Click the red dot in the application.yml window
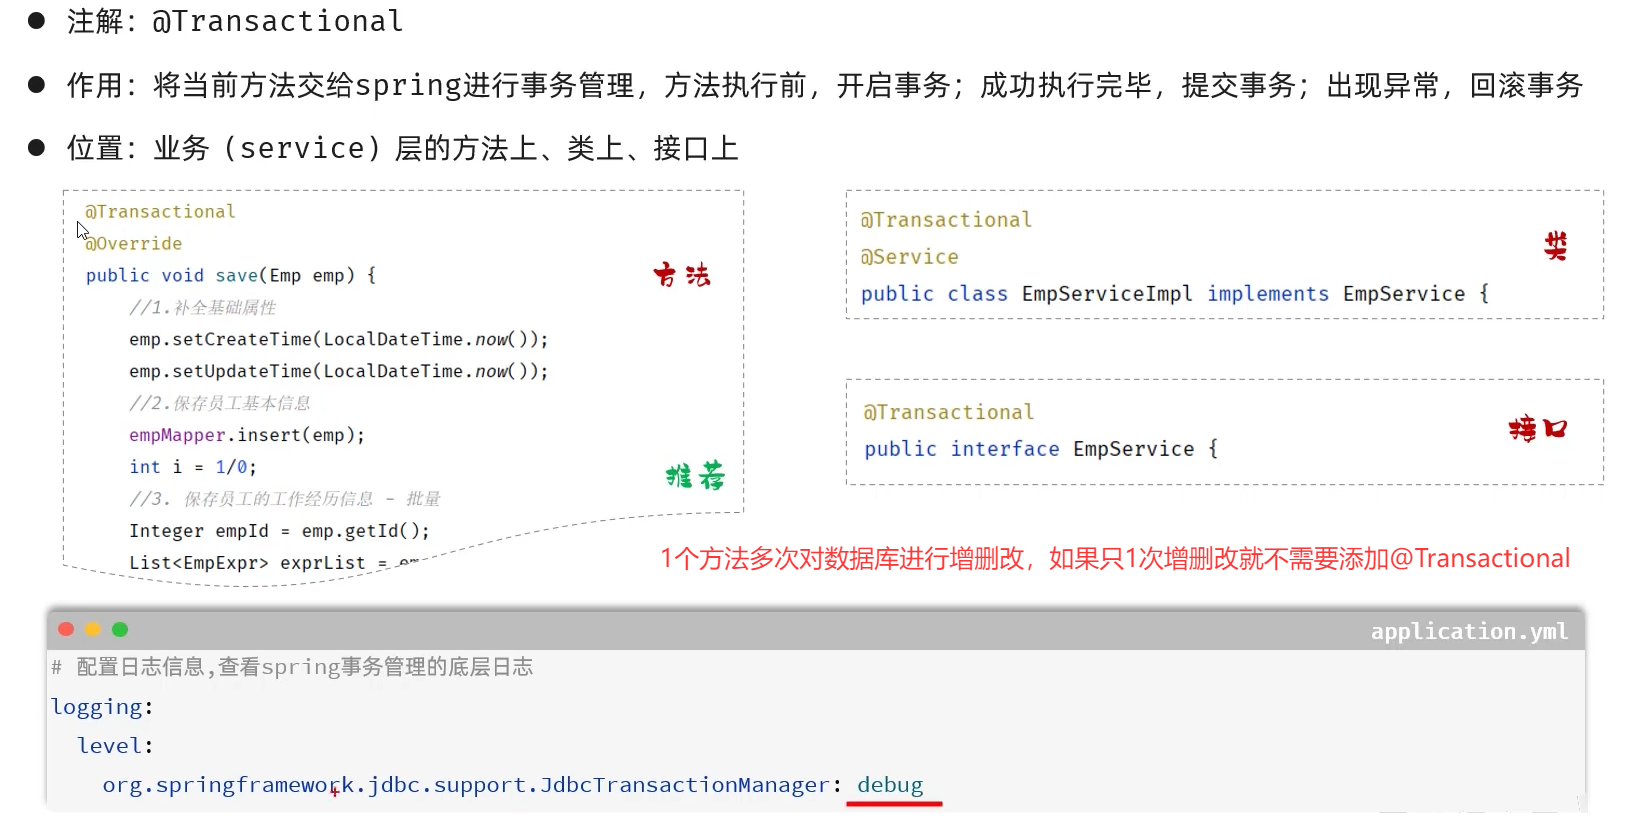 coord(66,629)
